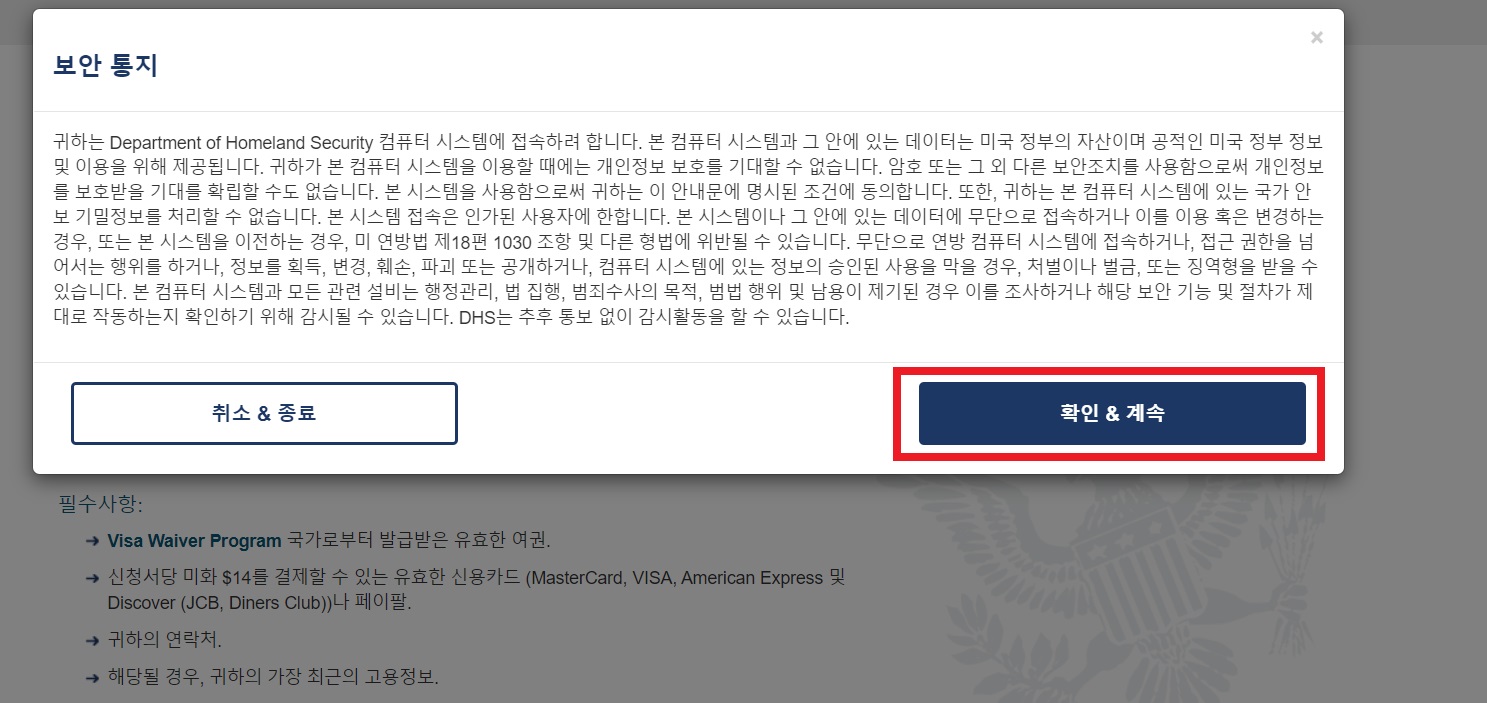Click the 확인 & 계속 button
1487x703 pixels.
1112,413
